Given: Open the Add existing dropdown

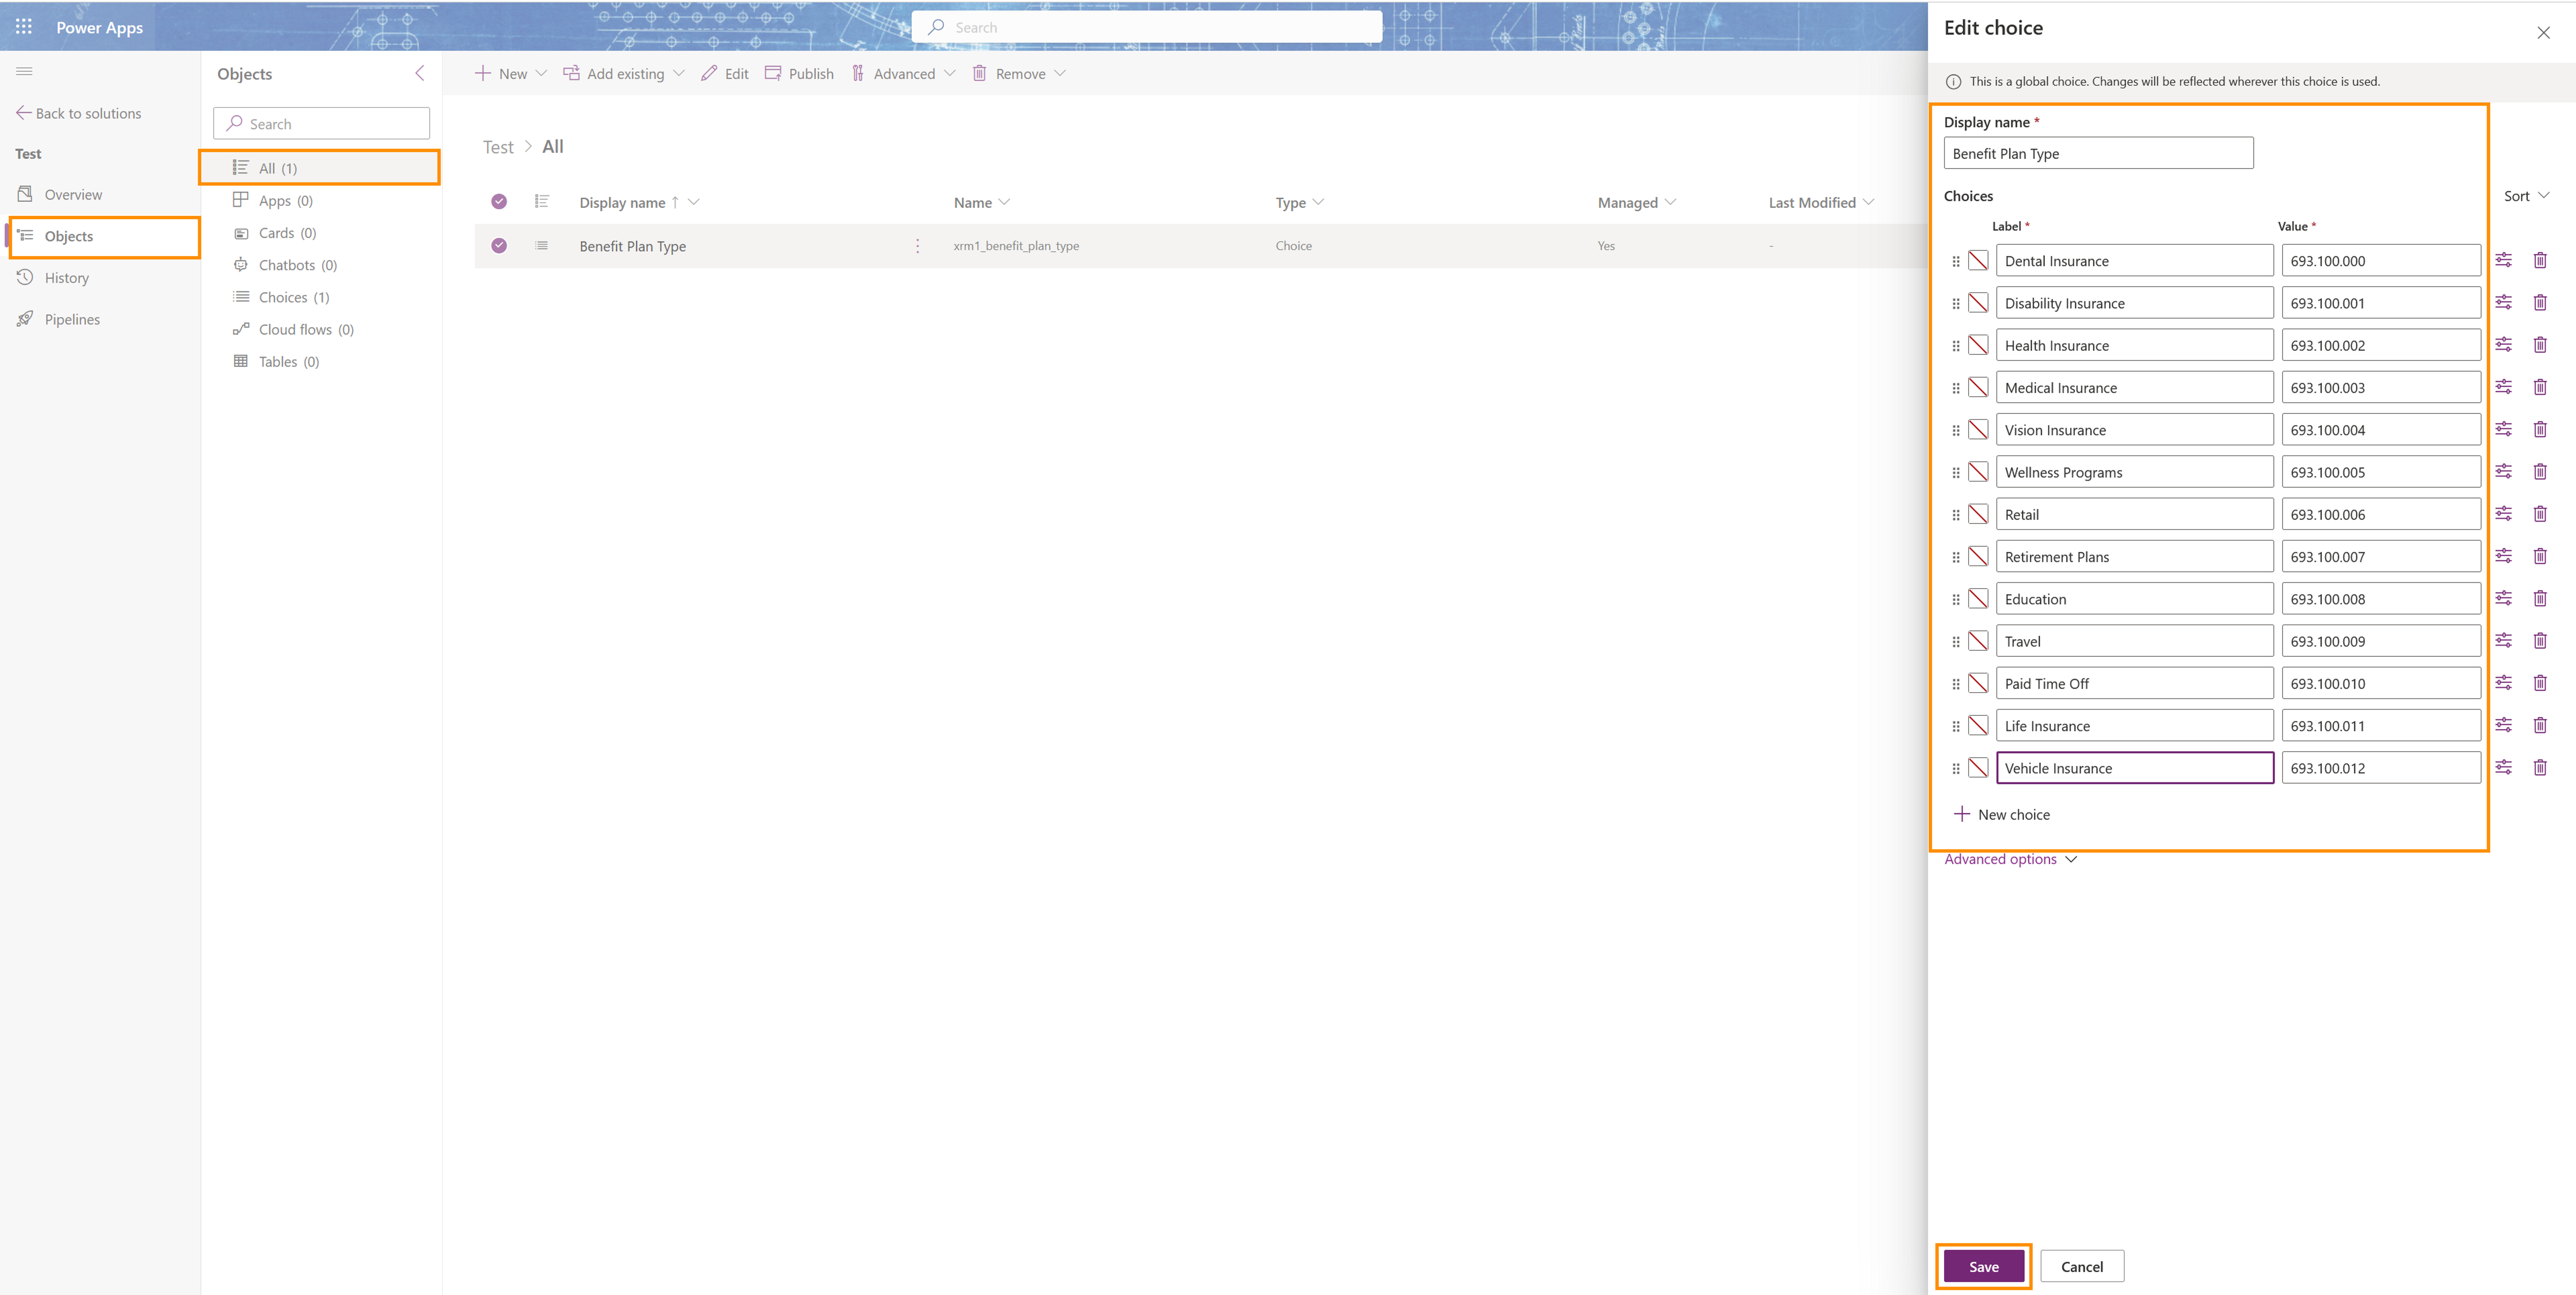Looking at the screenshot, I should pyautogui.click(x=623, y=73).
